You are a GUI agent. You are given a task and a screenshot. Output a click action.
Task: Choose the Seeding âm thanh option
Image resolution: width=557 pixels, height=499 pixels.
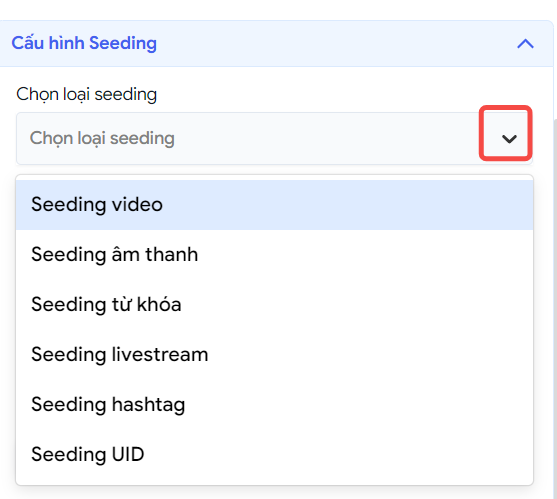pos(274,255)
